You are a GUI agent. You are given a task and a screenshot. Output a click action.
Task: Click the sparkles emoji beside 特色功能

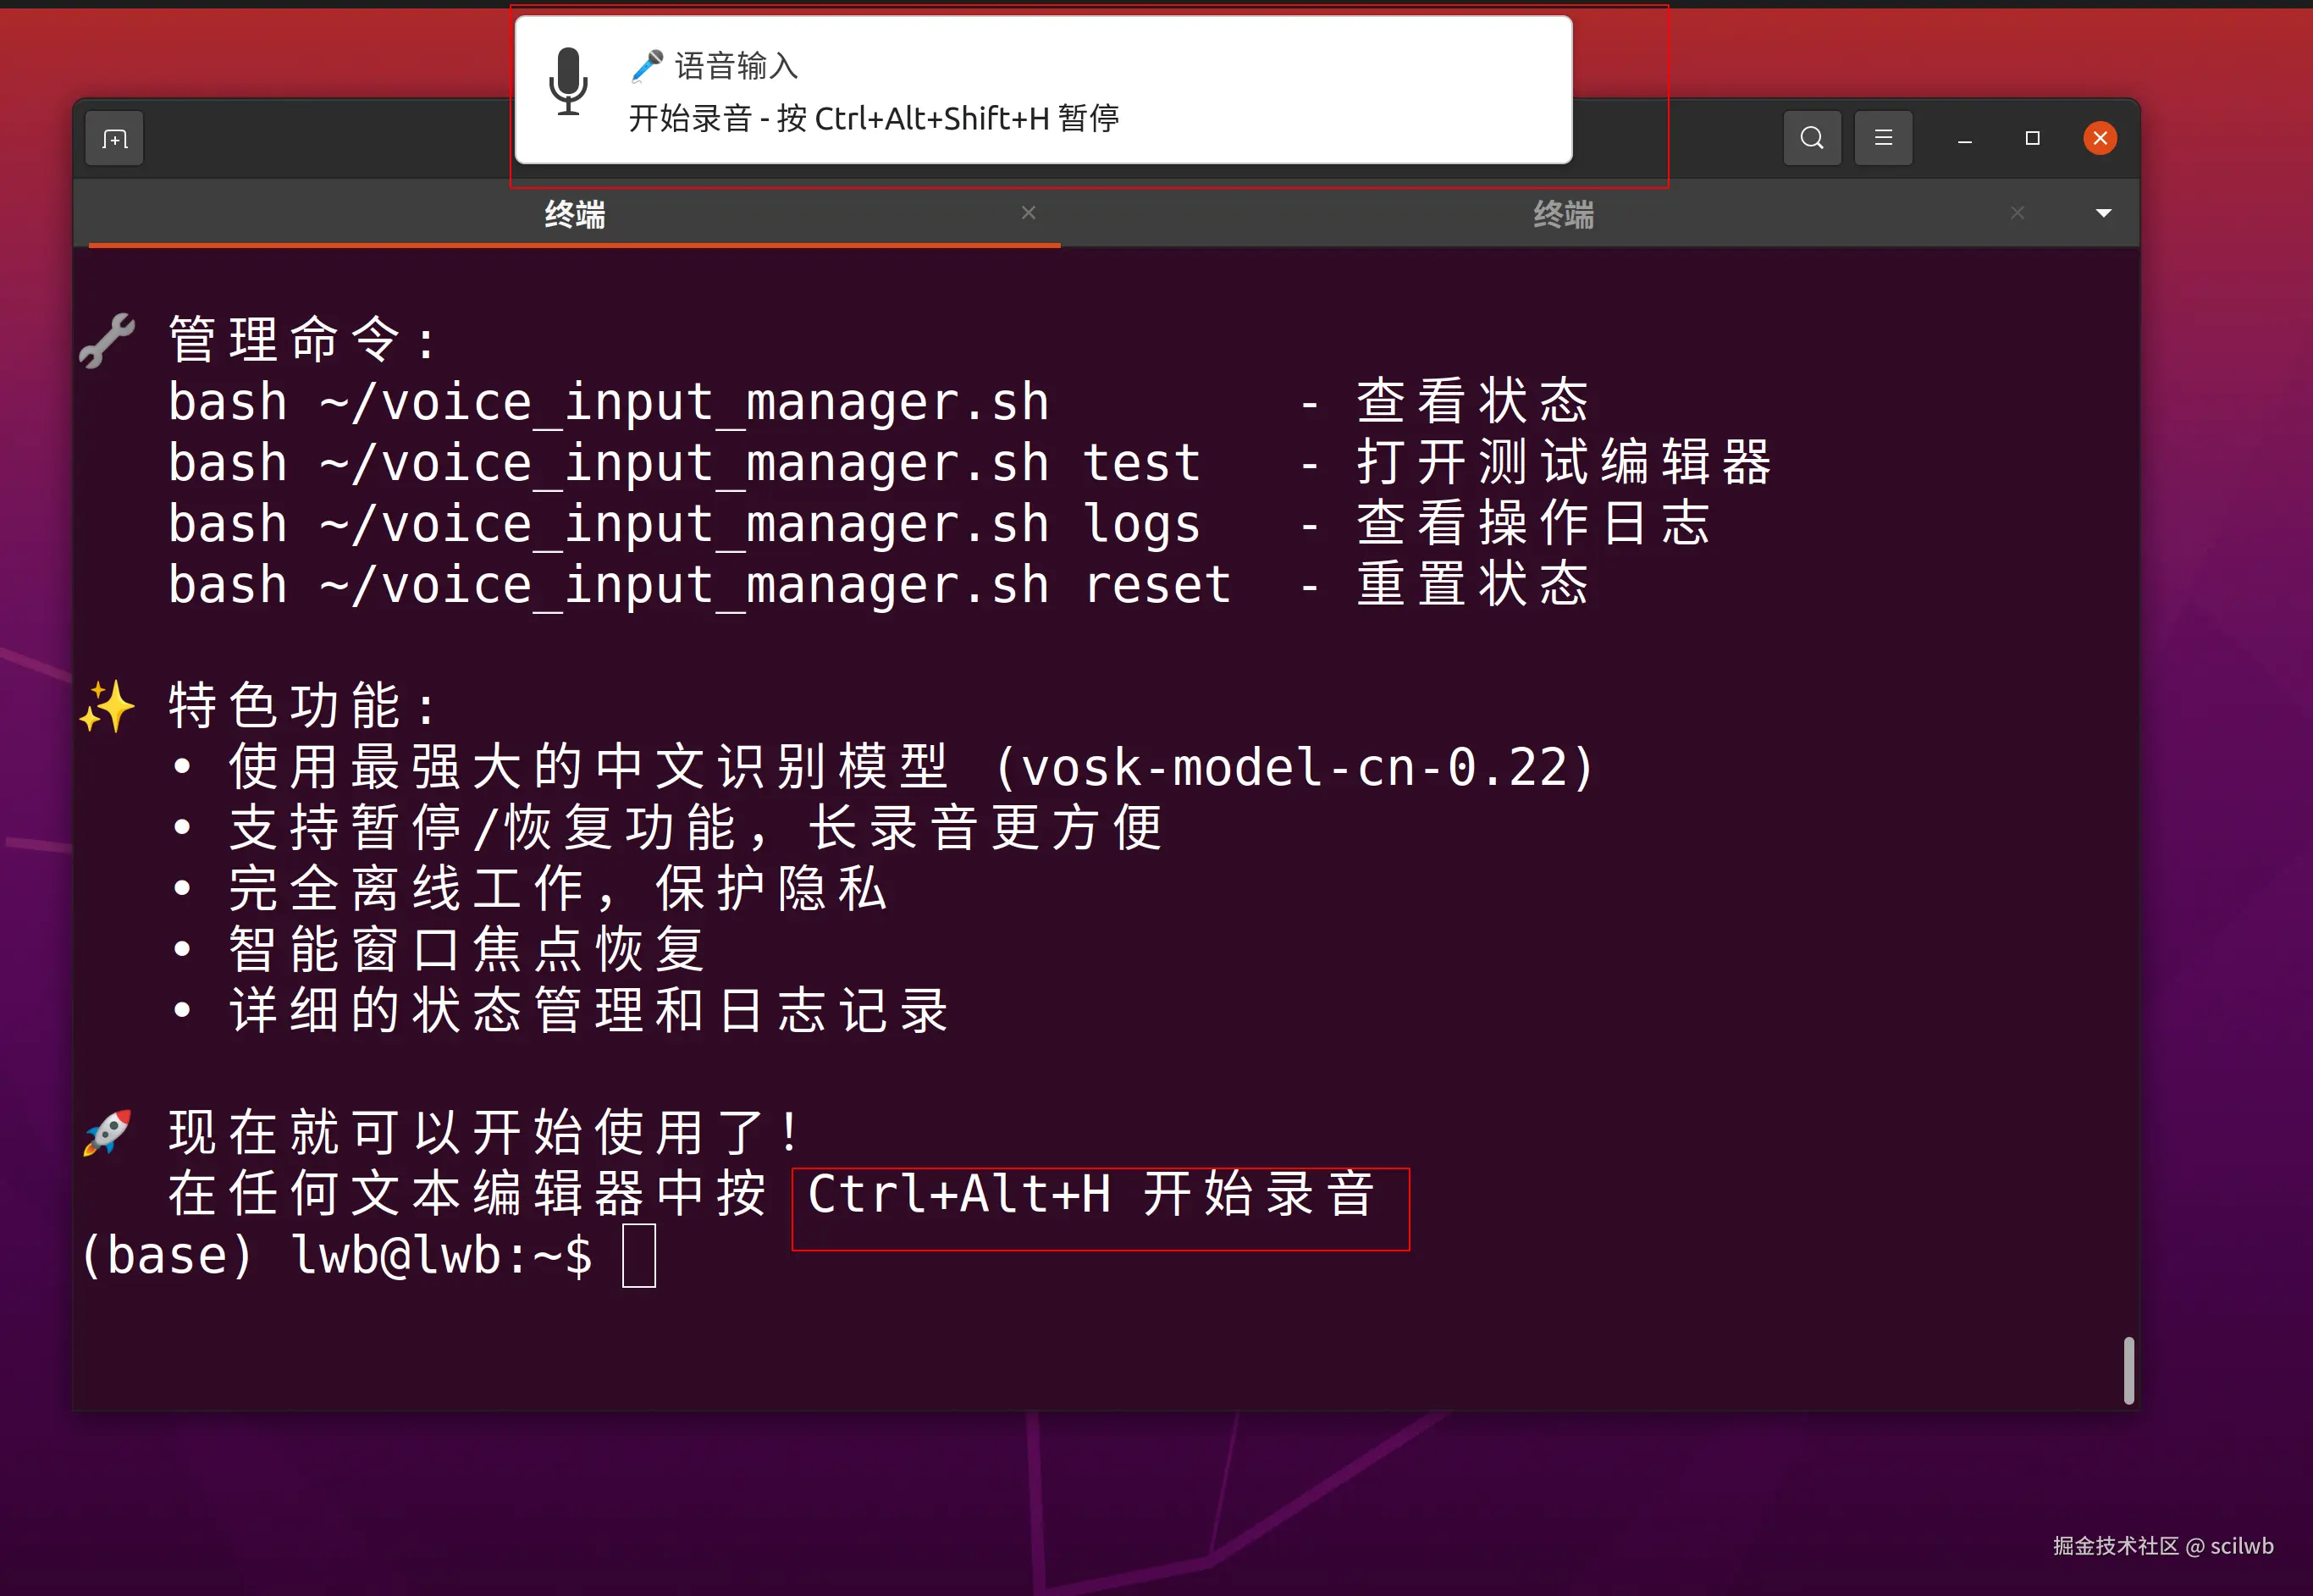[107, 706]
